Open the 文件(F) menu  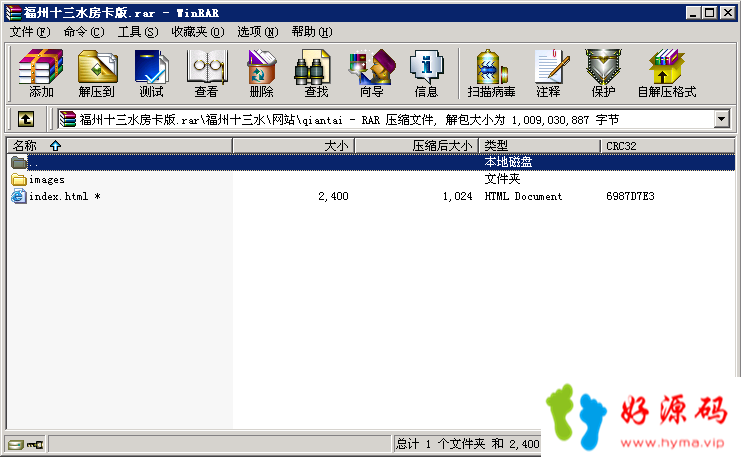[x=30, y=32]
